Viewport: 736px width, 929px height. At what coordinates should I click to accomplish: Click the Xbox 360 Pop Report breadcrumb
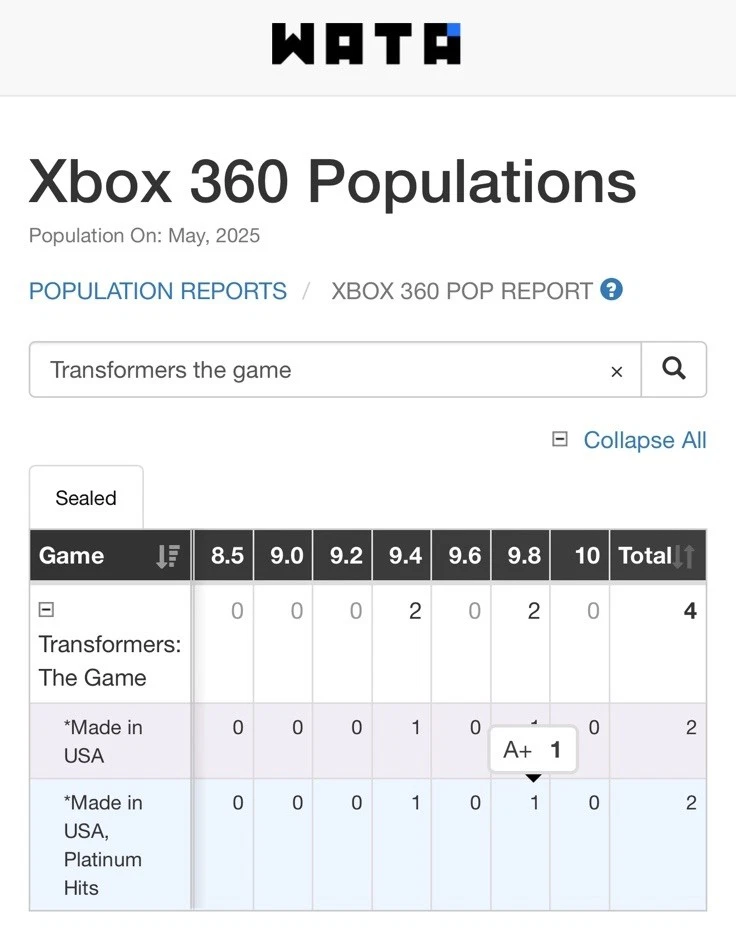(x=462, y=291)
